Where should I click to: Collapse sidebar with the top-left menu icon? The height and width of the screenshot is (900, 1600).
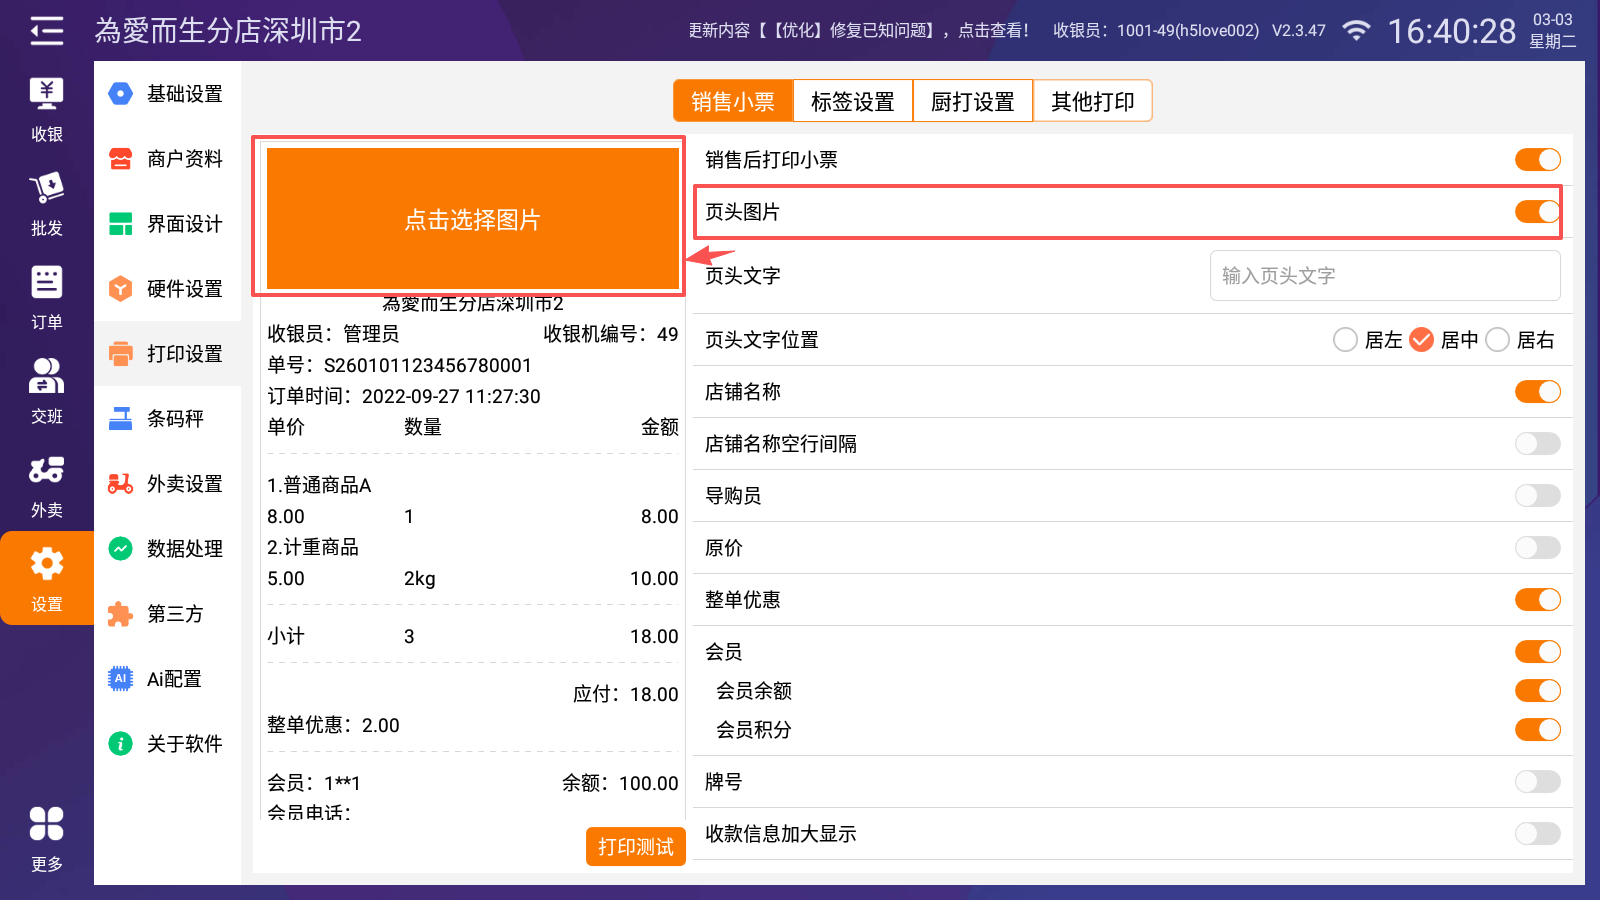[x=46, y=31]
